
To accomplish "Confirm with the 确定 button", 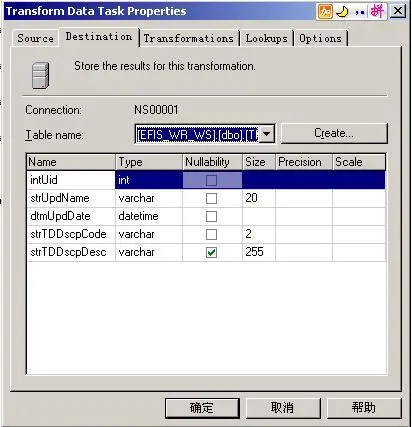I will tap(202, 408).
